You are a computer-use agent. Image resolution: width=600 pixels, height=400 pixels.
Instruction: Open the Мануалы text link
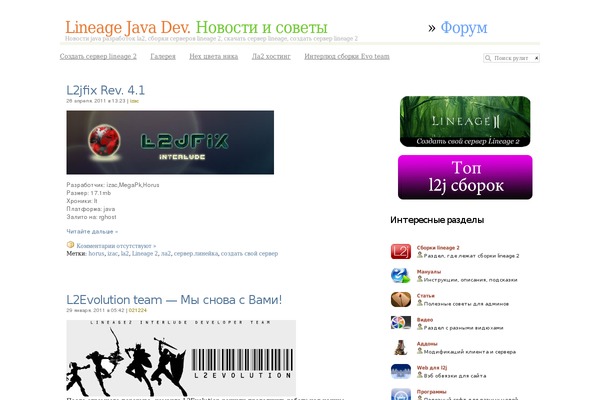429,272
